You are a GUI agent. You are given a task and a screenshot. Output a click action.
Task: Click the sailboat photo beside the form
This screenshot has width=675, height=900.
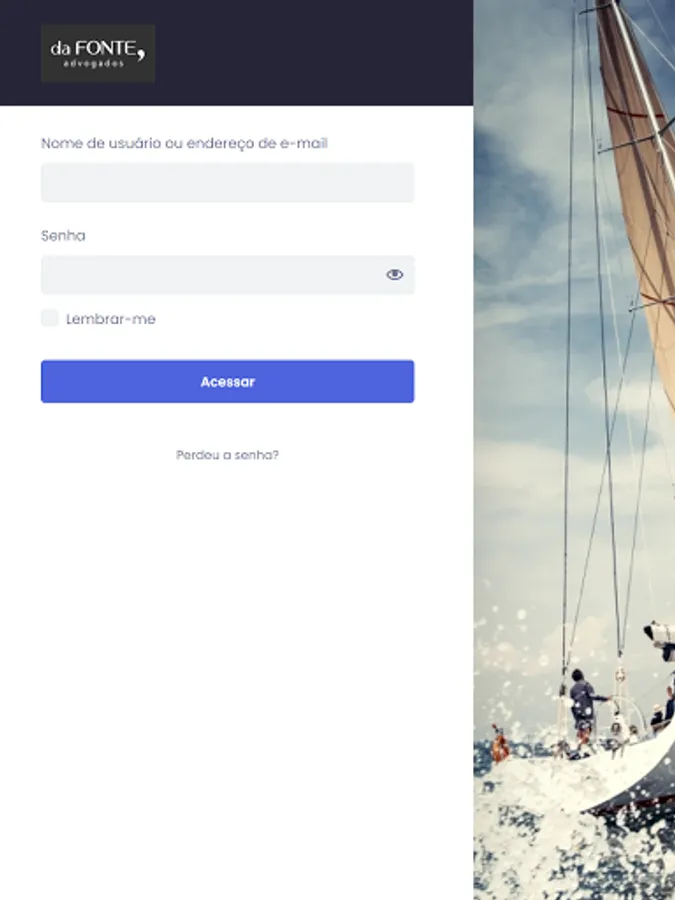tap(574, 450)
